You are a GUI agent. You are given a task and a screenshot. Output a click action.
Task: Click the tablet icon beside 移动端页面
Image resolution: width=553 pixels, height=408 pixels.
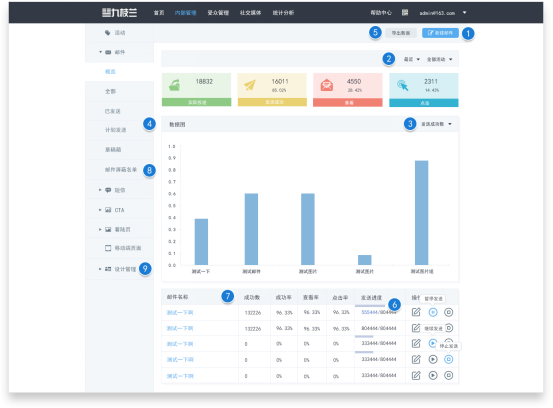[x=108, y=248]
